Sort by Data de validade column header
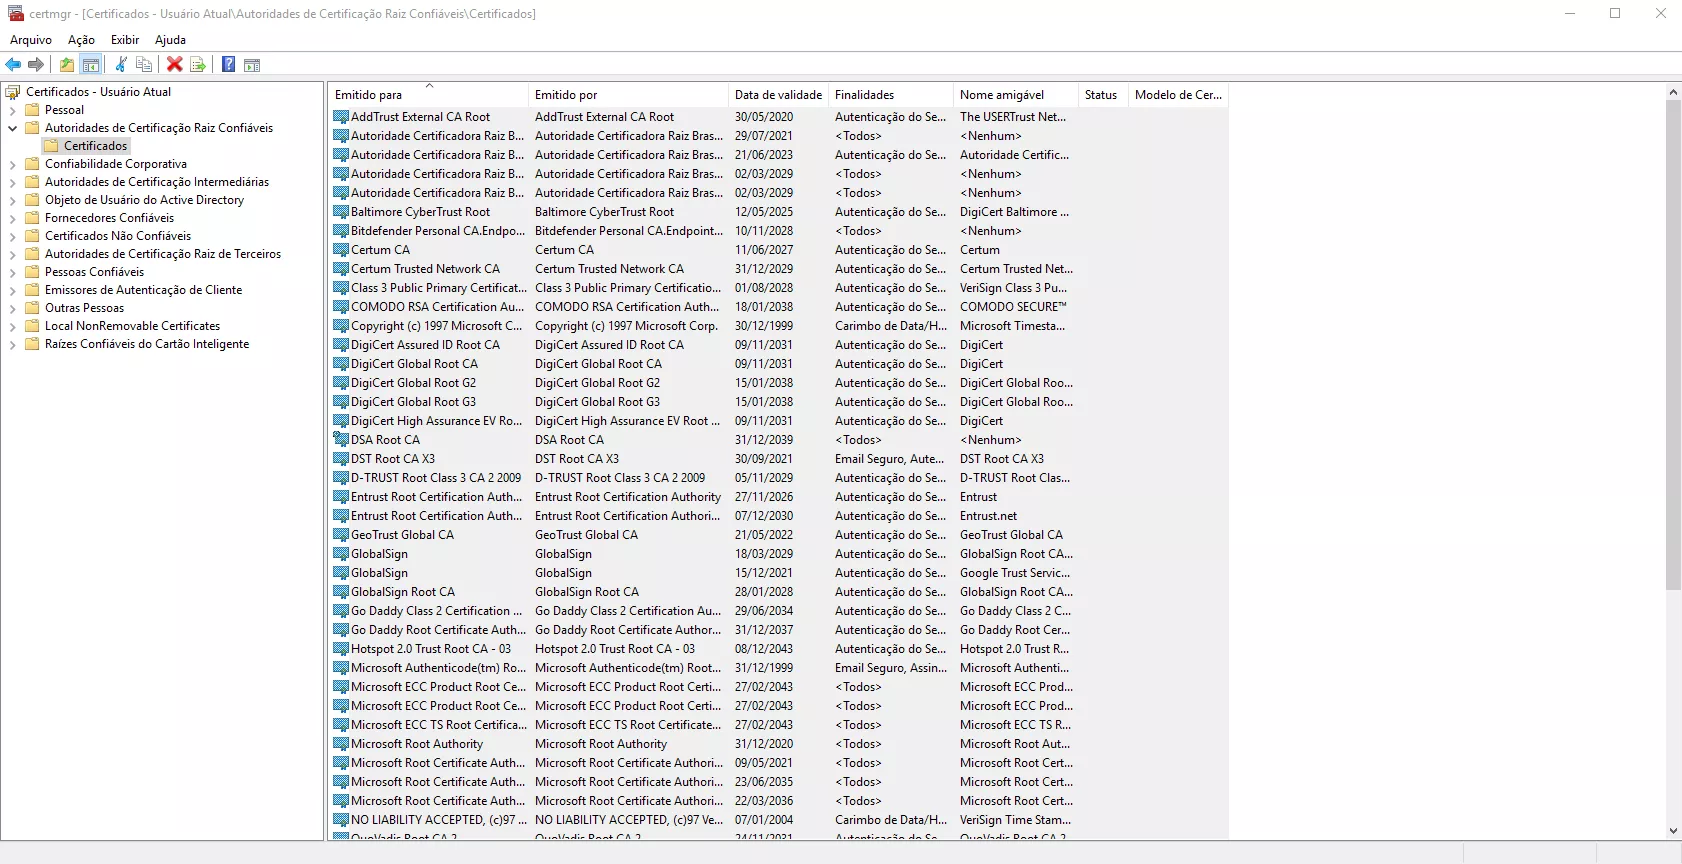Screen dimensions: 1682x864 (x=778, y=95)
